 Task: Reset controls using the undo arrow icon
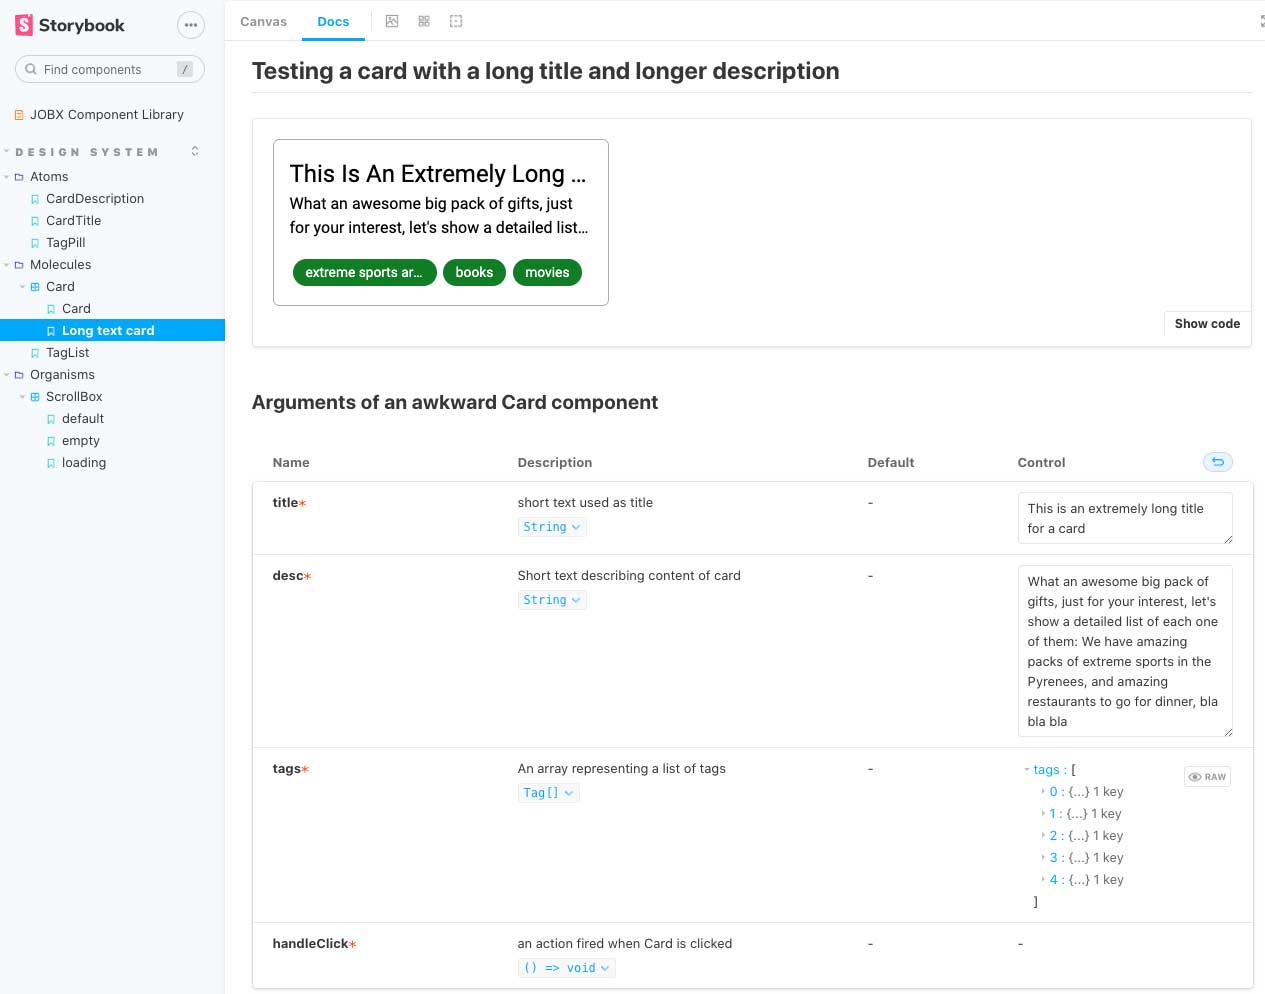(x=1217, y=461)
